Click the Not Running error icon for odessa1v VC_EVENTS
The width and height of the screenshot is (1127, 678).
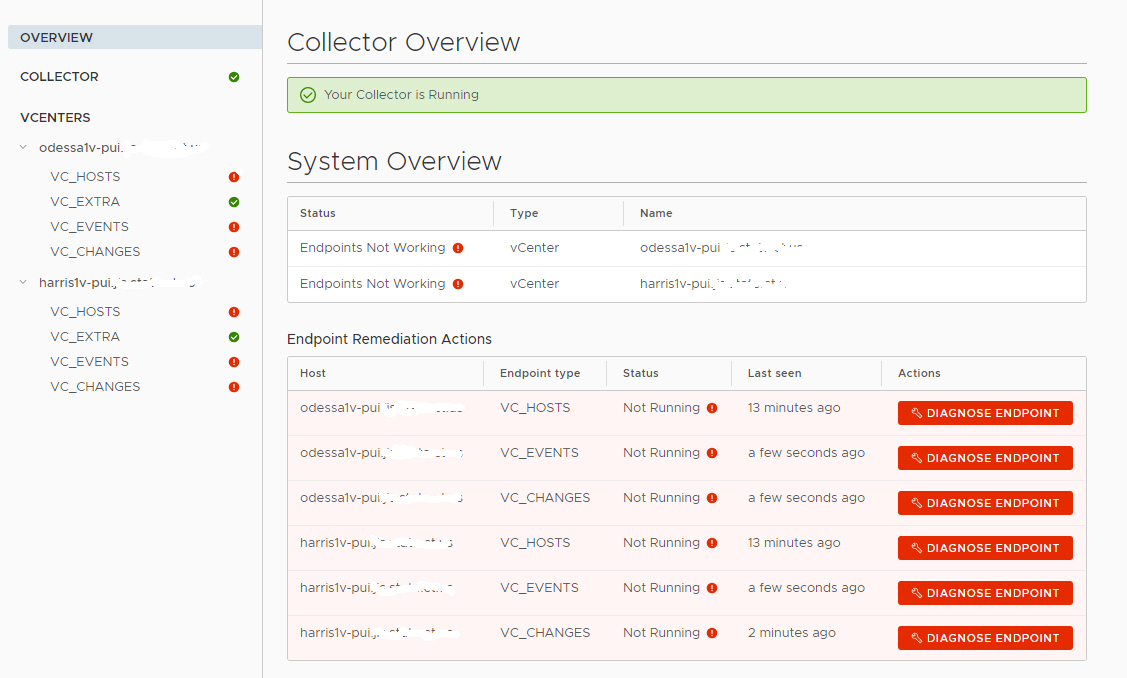click(710, 453)
